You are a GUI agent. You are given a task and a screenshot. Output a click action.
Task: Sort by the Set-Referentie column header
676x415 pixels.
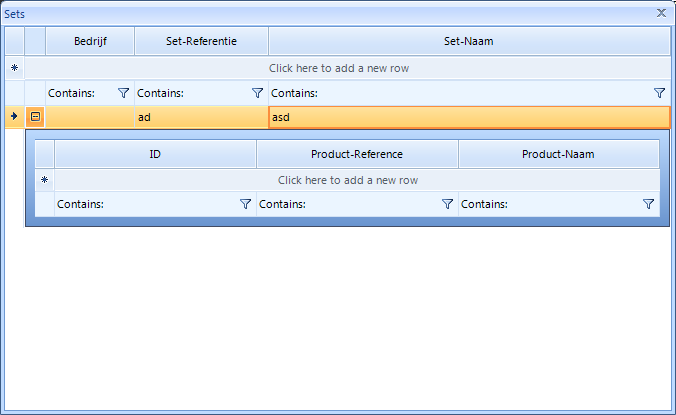pyautogui.click(x=201, y=42)
